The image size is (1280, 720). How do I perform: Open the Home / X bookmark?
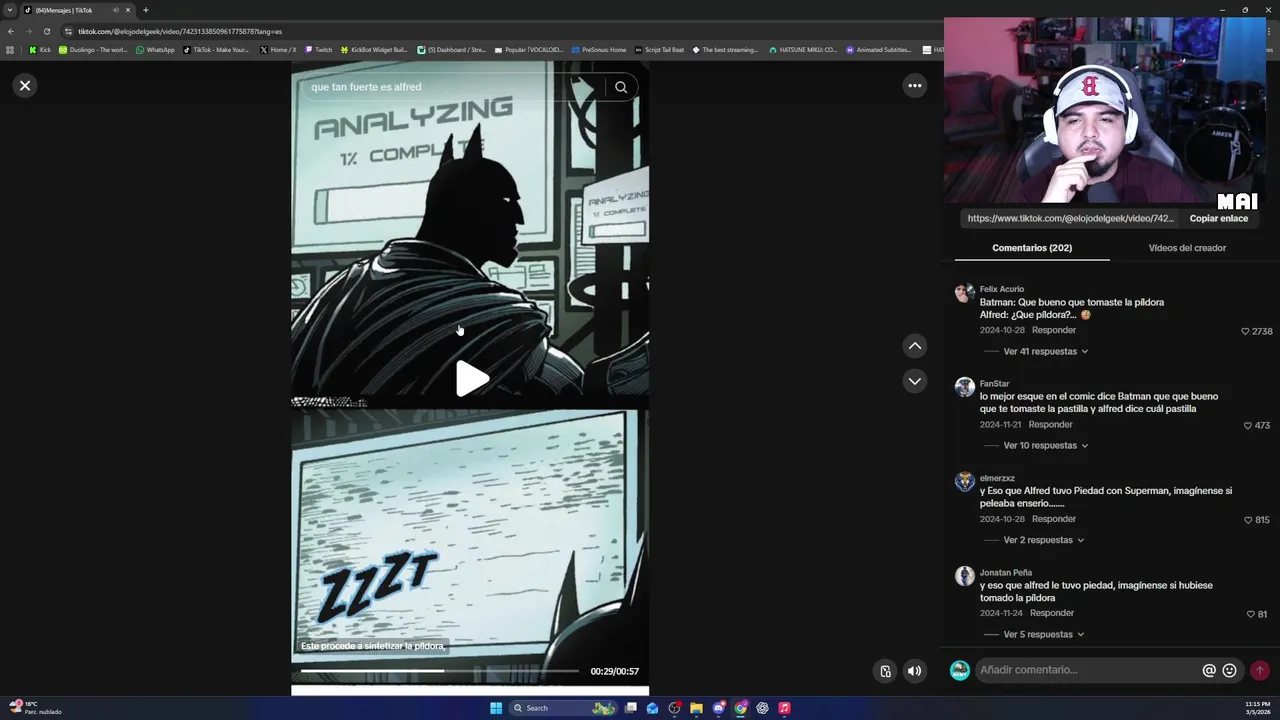point(278,49)
